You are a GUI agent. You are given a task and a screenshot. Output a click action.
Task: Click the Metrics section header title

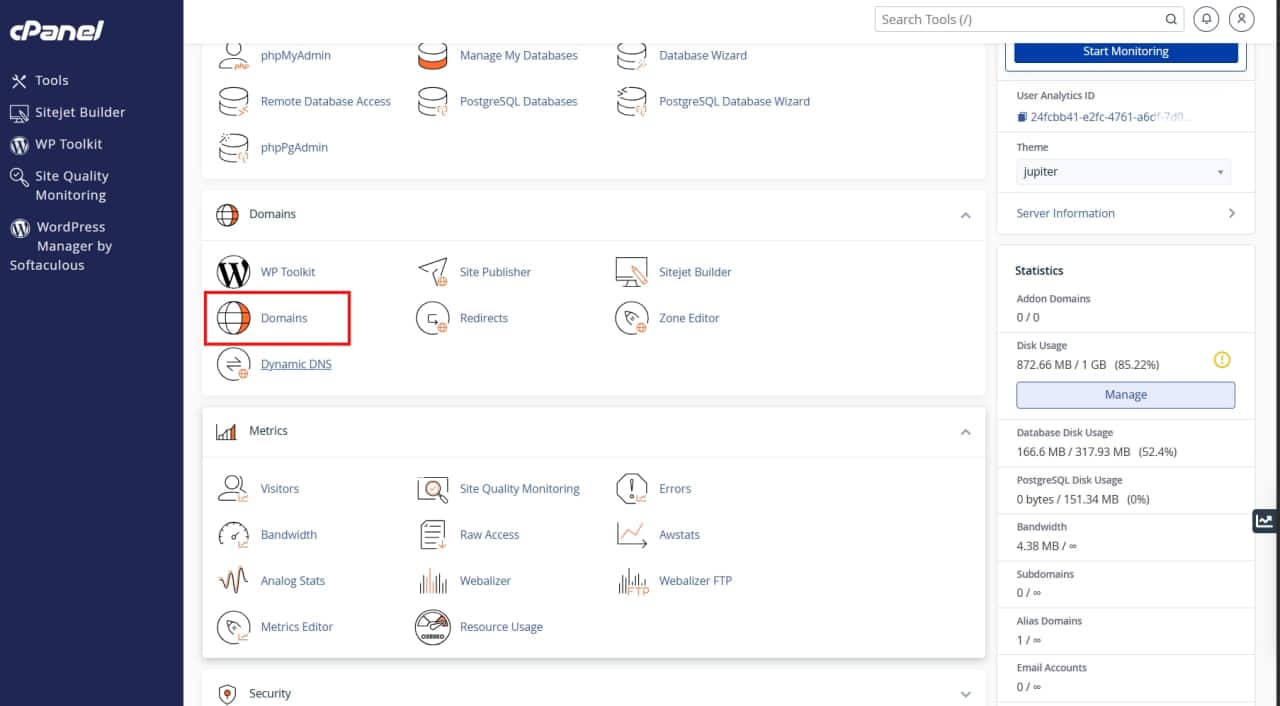click(268, 431)
